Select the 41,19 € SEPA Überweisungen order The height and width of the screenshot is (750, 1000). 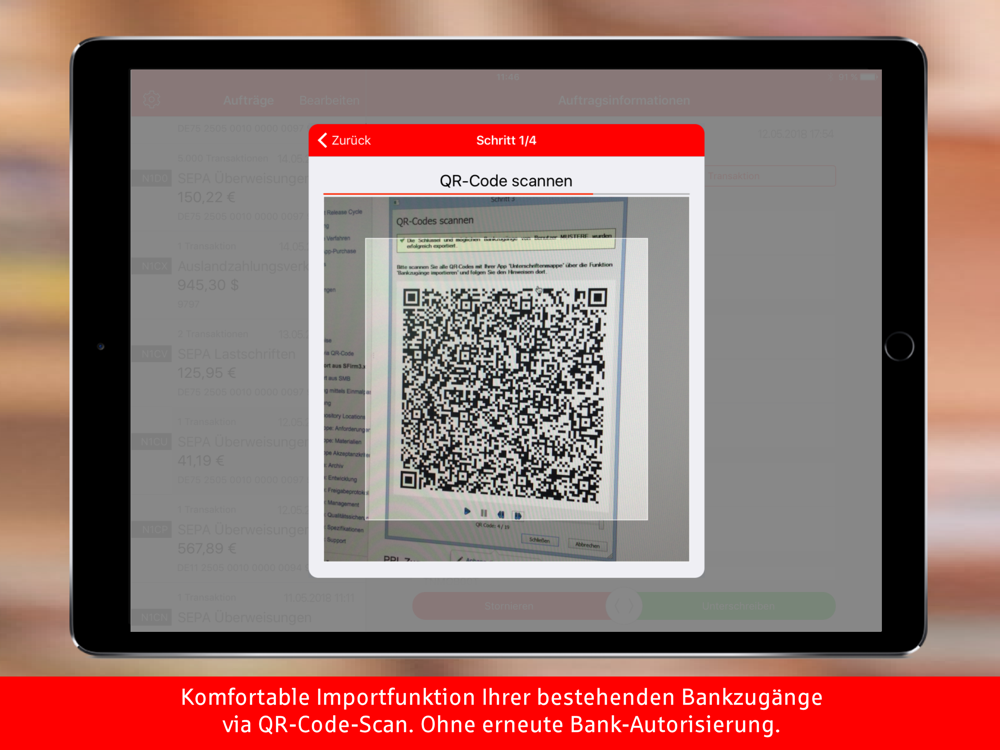pos(220,452)
